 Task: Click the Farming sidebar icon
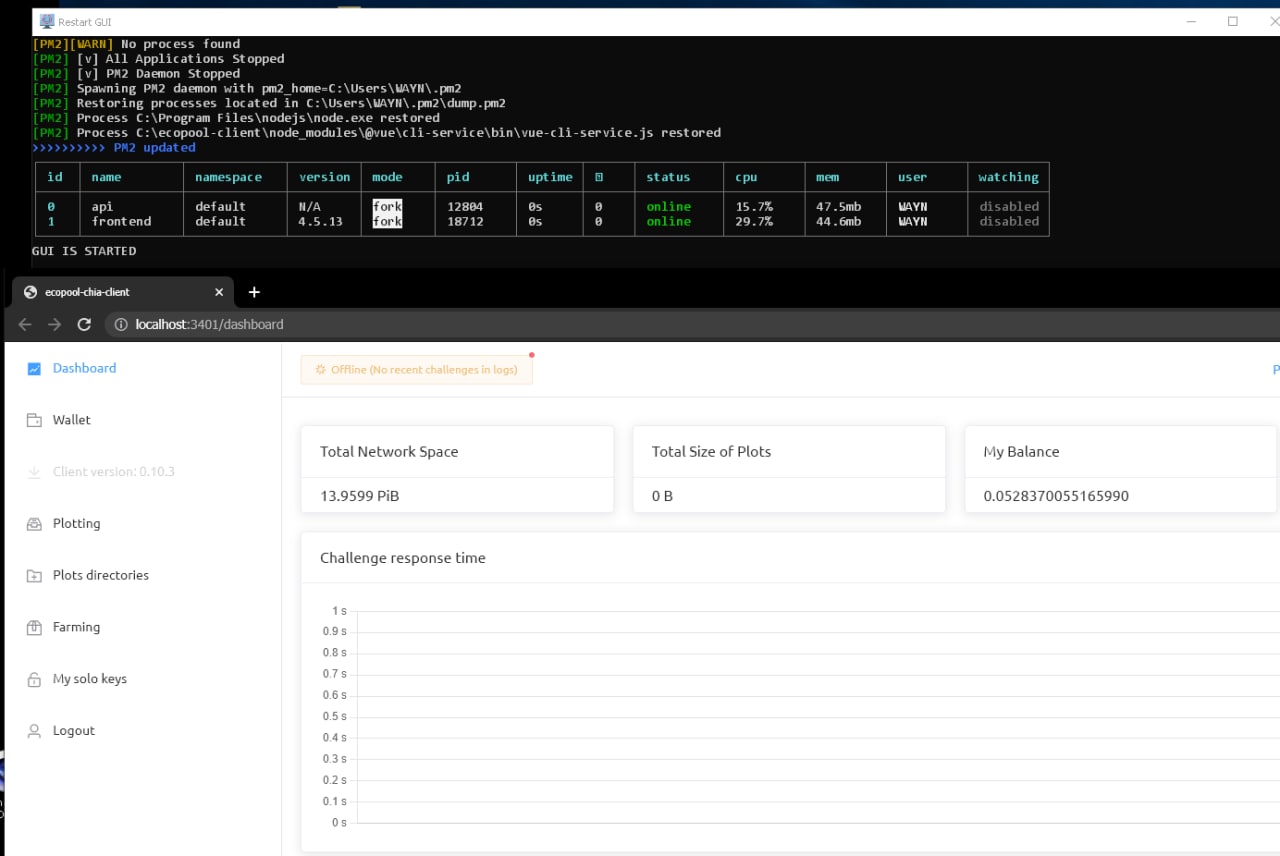coord(34,628)
